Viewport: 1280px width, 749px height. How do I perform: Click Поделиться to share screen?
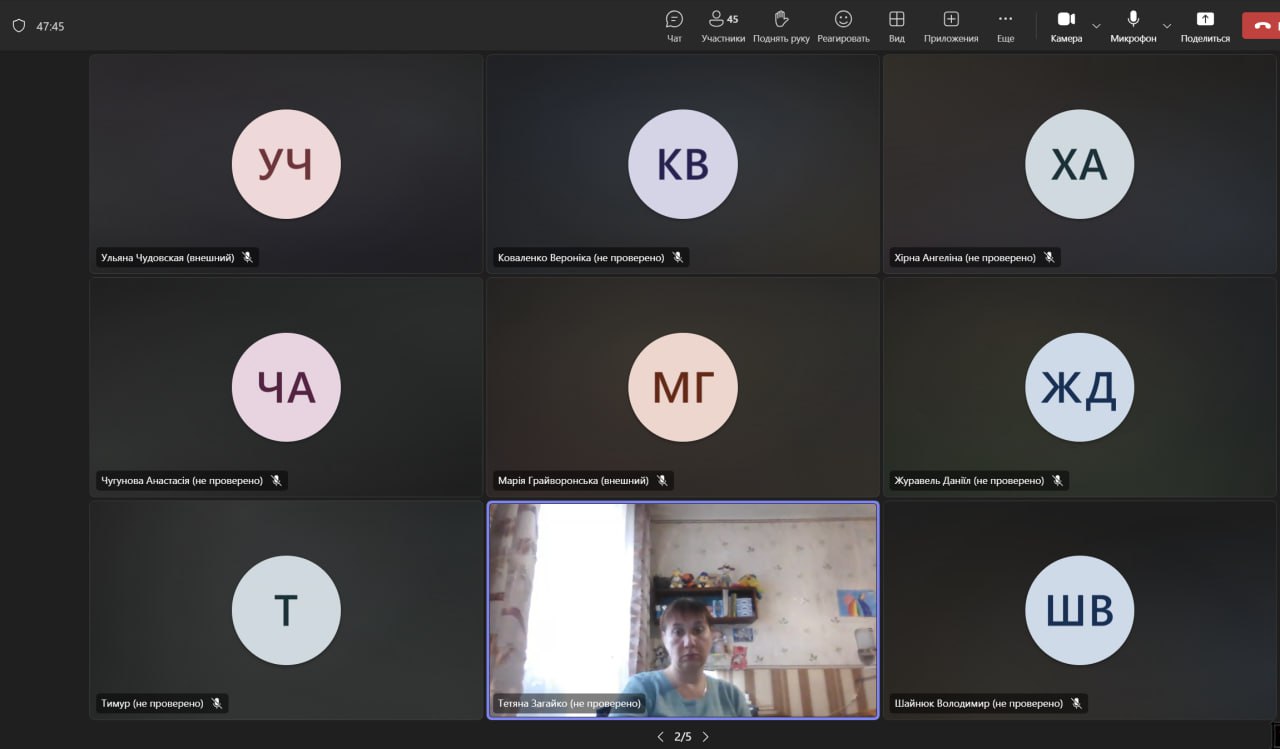click(x=1205, y=26)
